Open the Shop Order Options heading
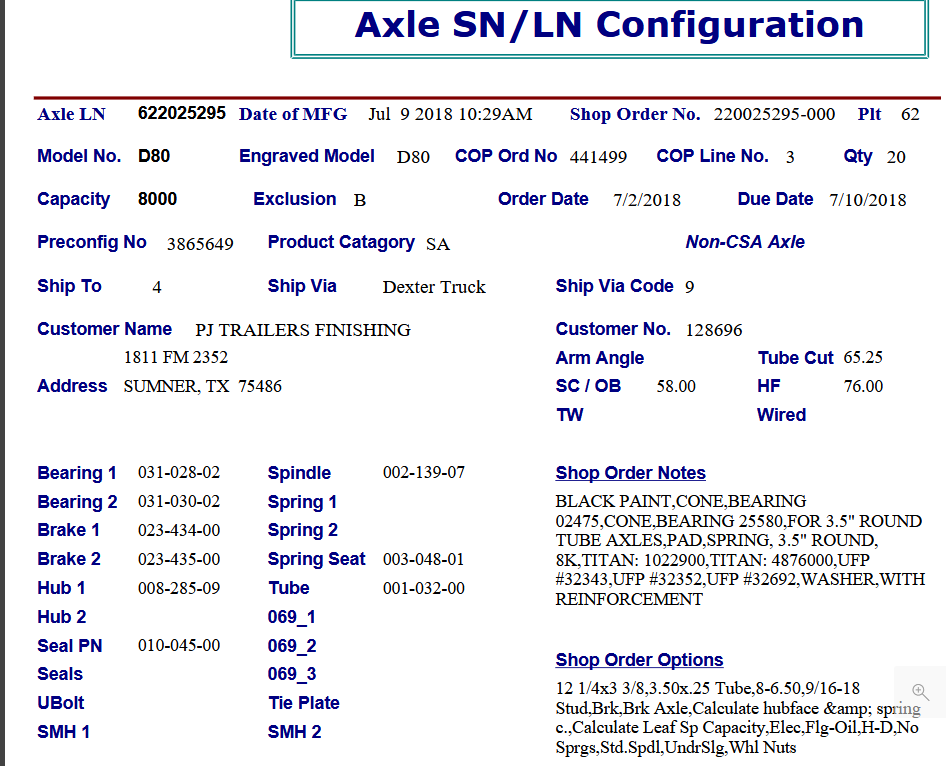946x766 pixels. coord(639,660)
